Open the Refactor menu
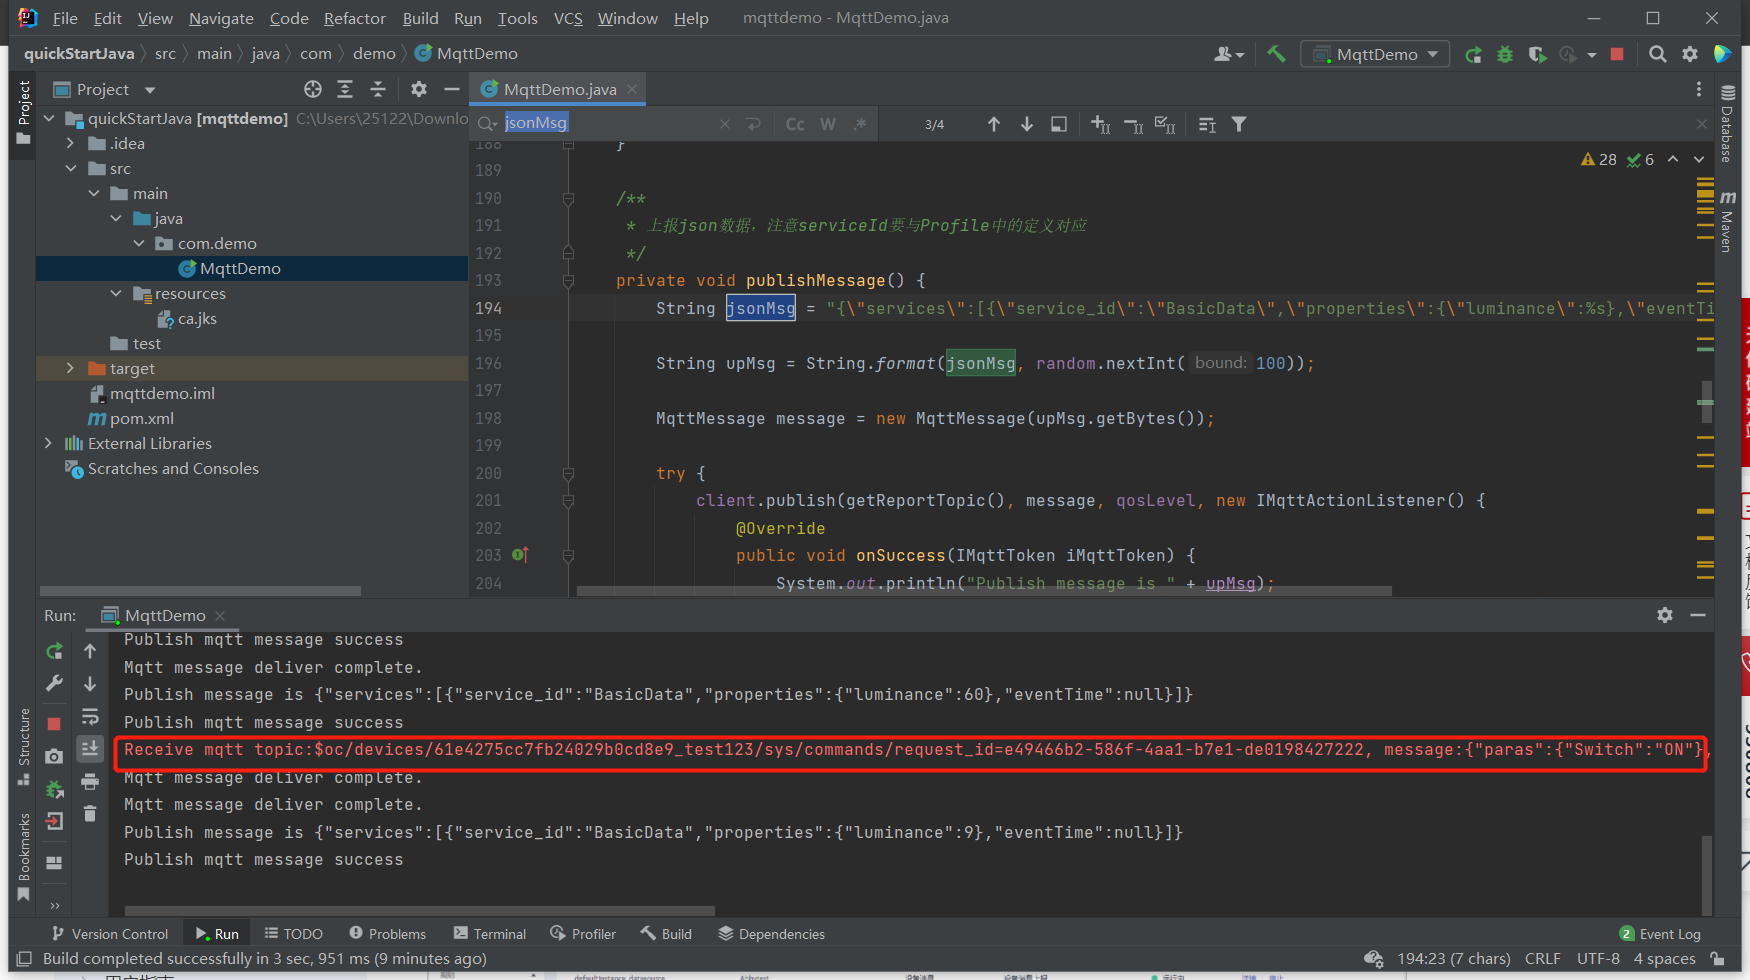Screen dimensions: 1750x980 pos(354,18)
